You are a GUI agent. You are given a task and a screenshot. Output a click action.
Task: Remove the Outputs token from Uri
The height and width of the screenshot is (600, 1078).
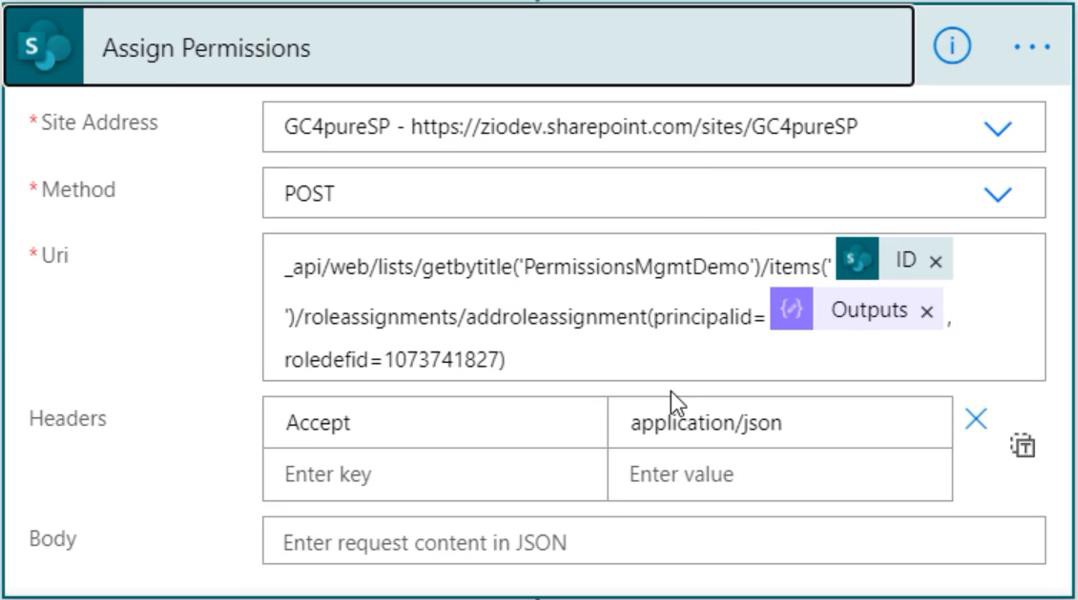927,311
